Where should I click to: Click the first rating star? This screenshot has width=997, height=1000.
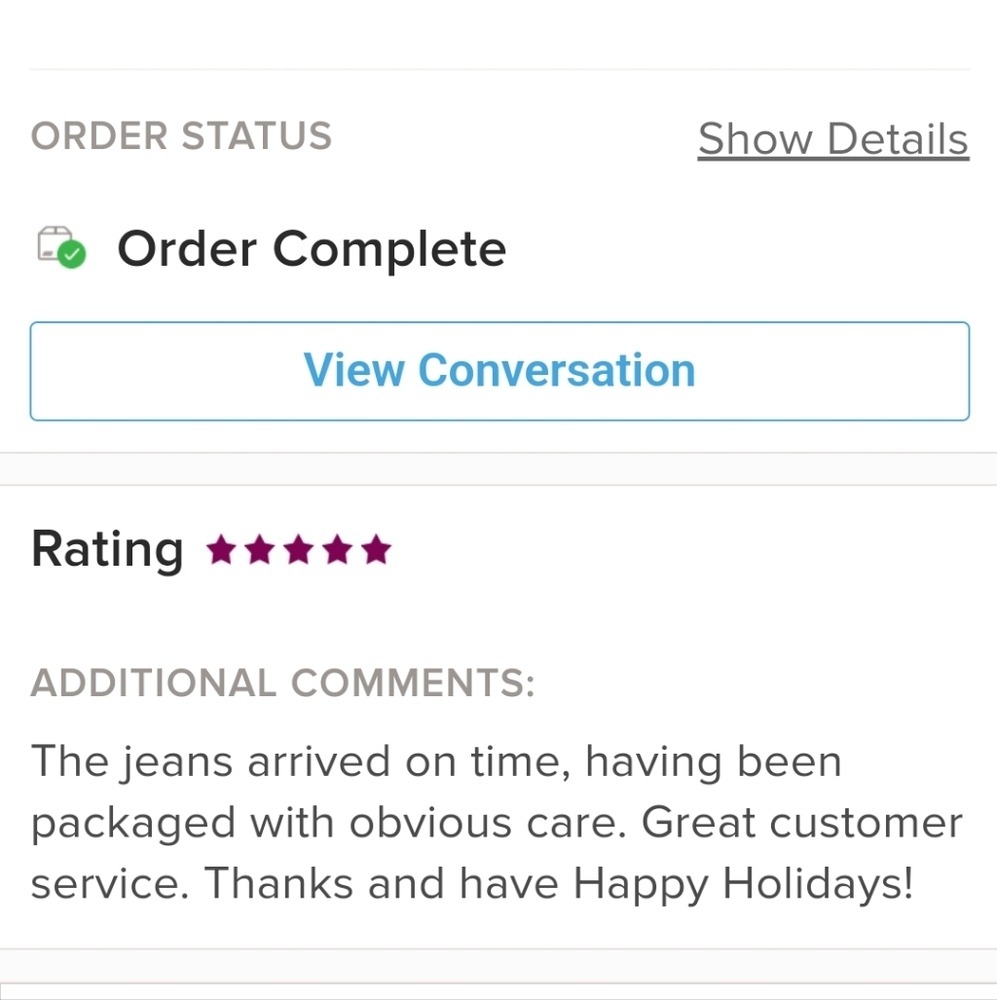(220, 550)
